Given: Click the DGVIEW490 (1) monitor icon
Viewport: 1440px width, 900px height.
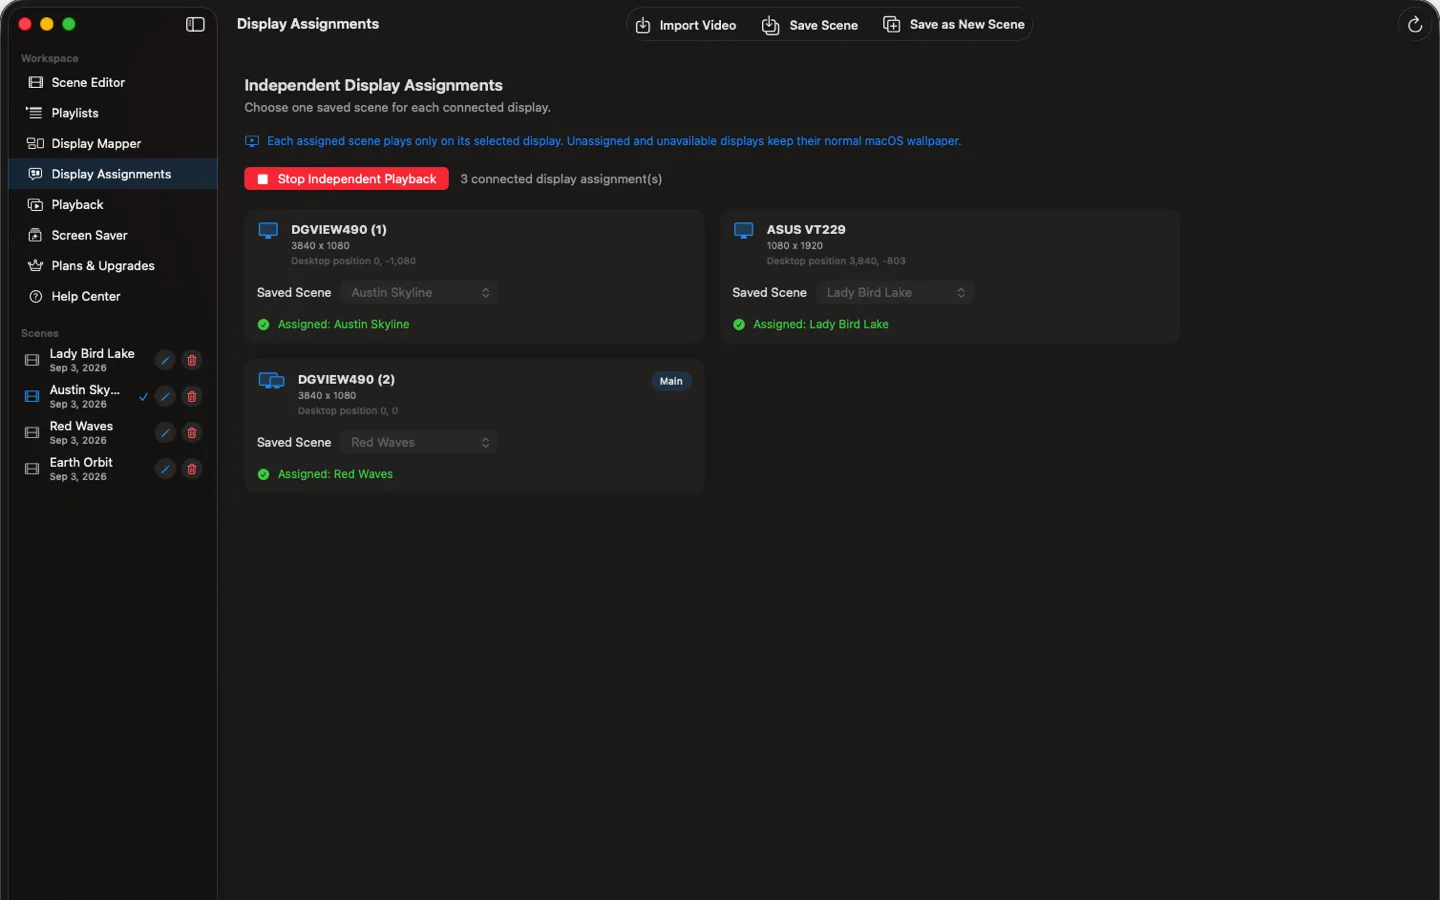Looking at the screenshot, I should tap(268, 231).
